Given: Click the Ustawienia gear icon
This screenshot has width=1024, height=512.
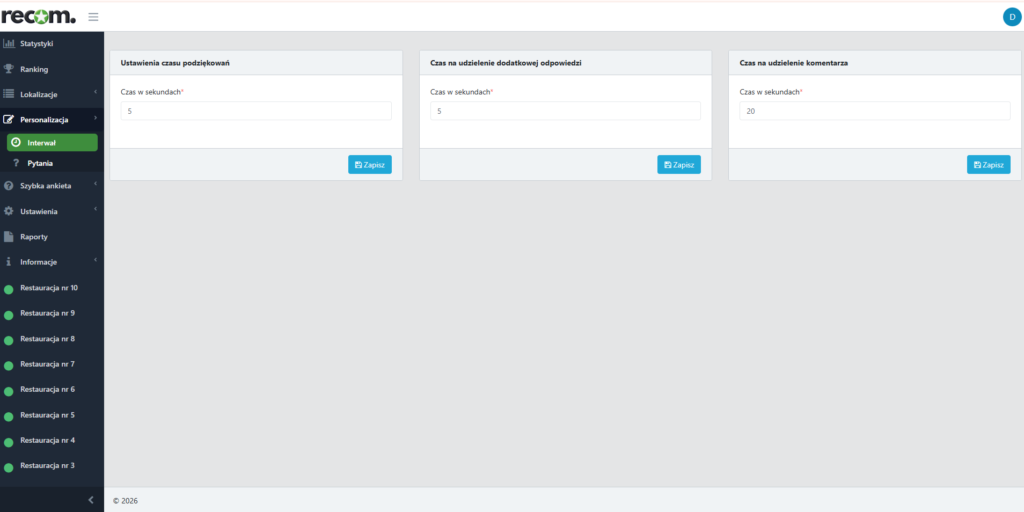Looking at the screenshot, I should [x=9, y=212].
